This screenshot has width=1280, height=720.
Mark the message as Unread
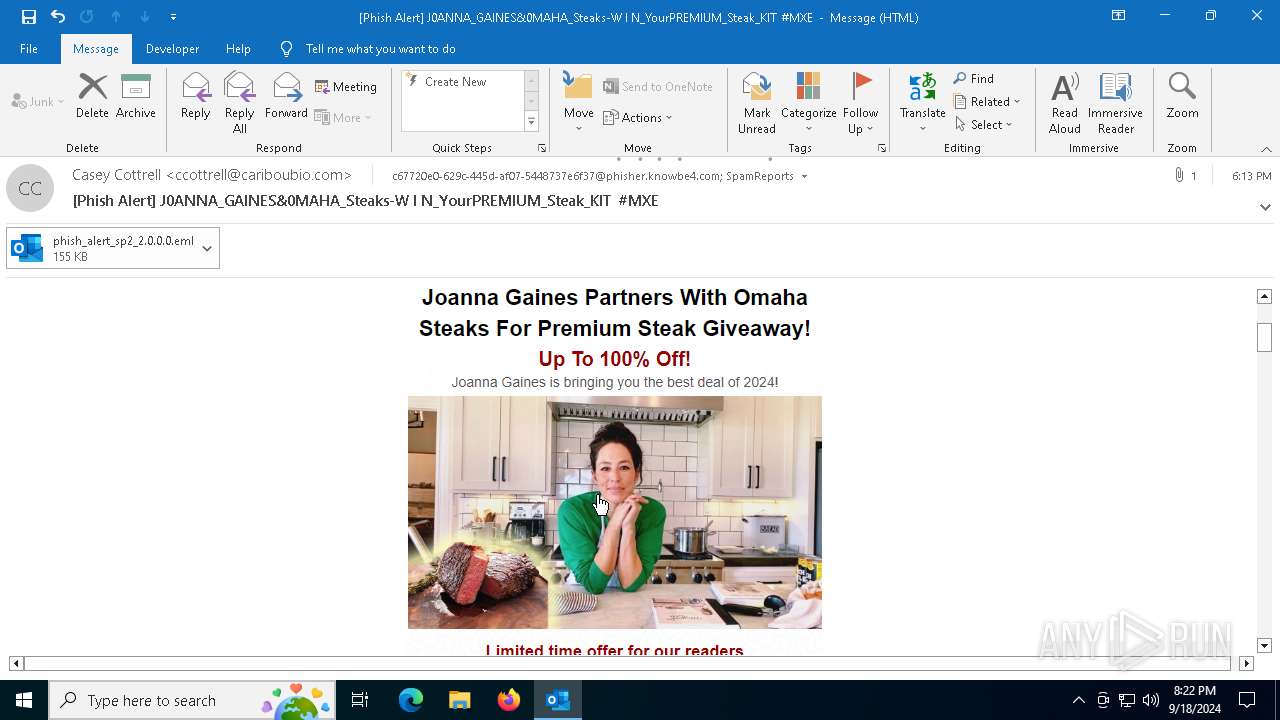point(757,102)
